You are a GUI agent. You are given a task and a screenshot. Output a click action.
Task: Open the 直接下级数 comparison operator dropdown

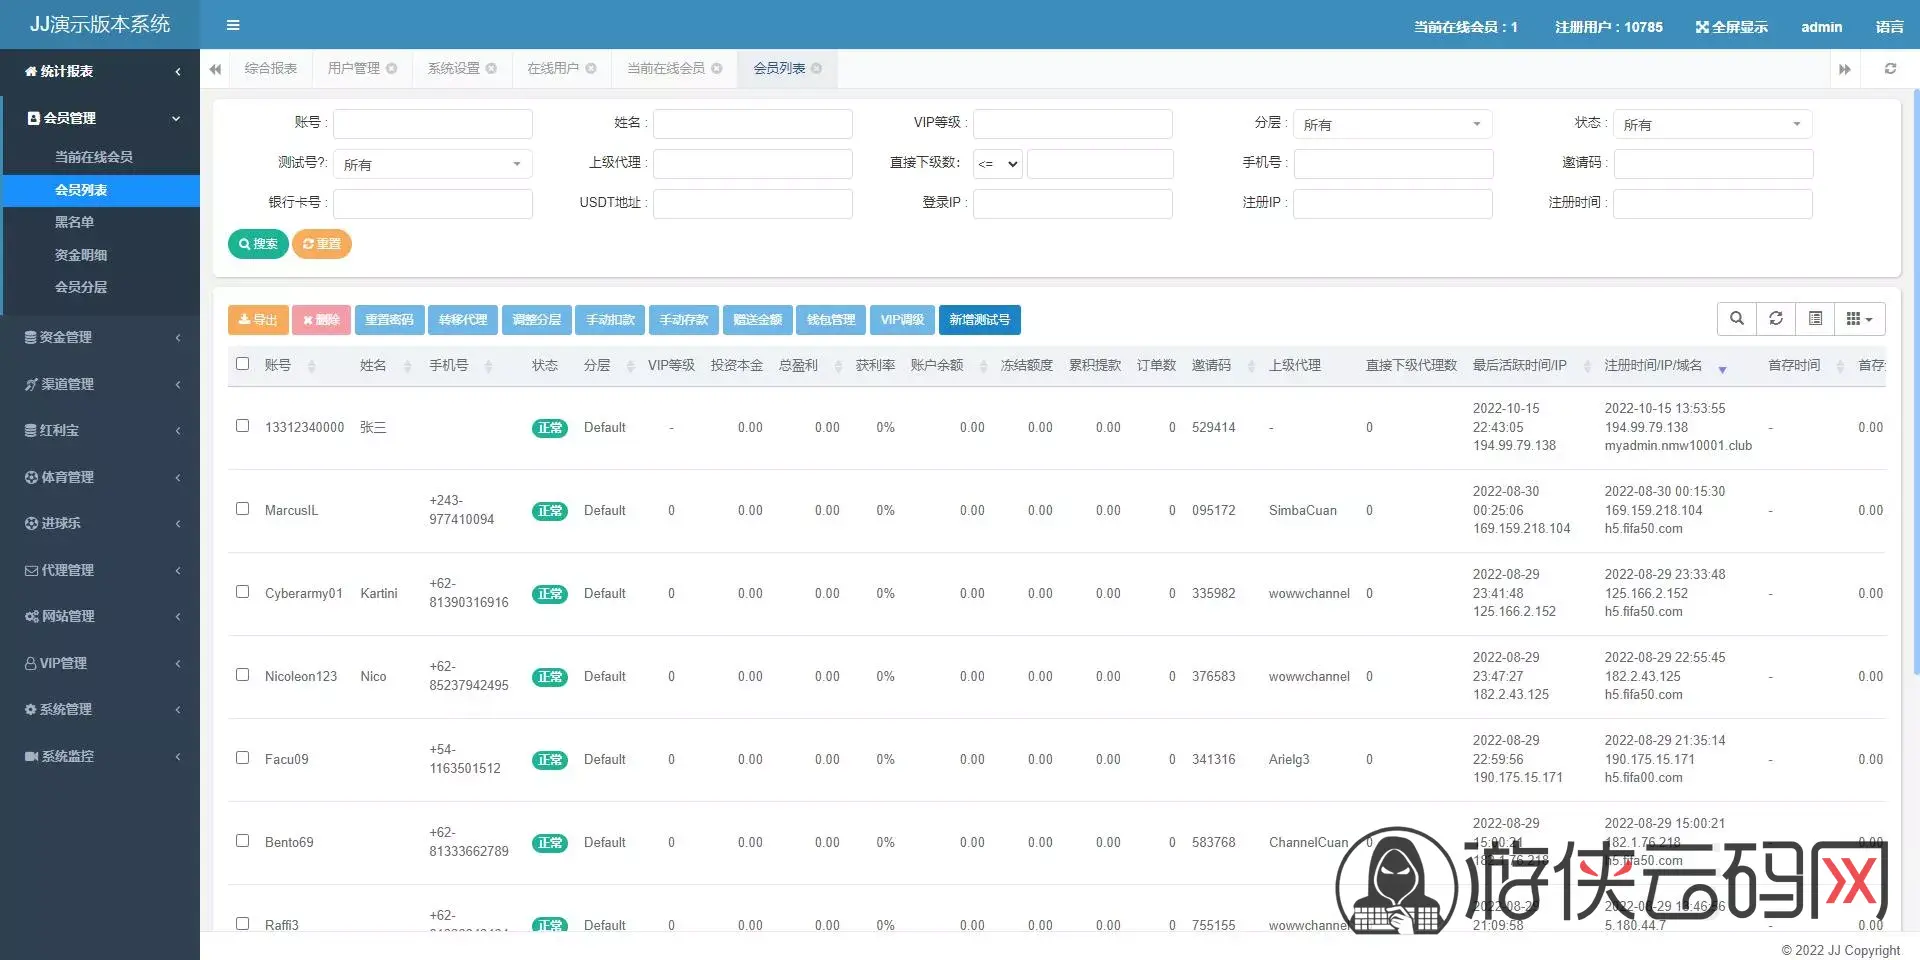coord(998,164)
